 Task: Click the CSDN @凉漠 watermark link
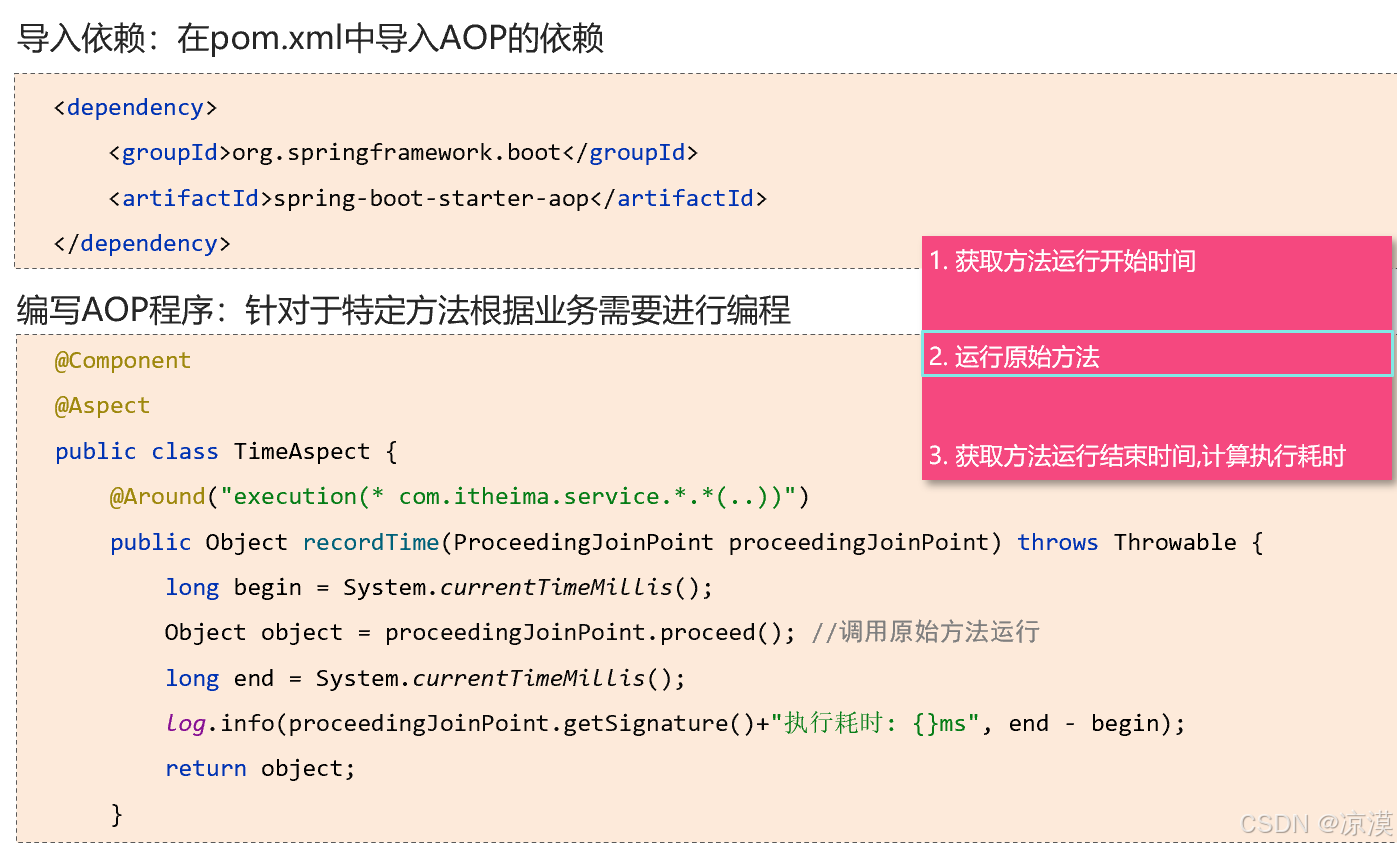pos(1315,823)
